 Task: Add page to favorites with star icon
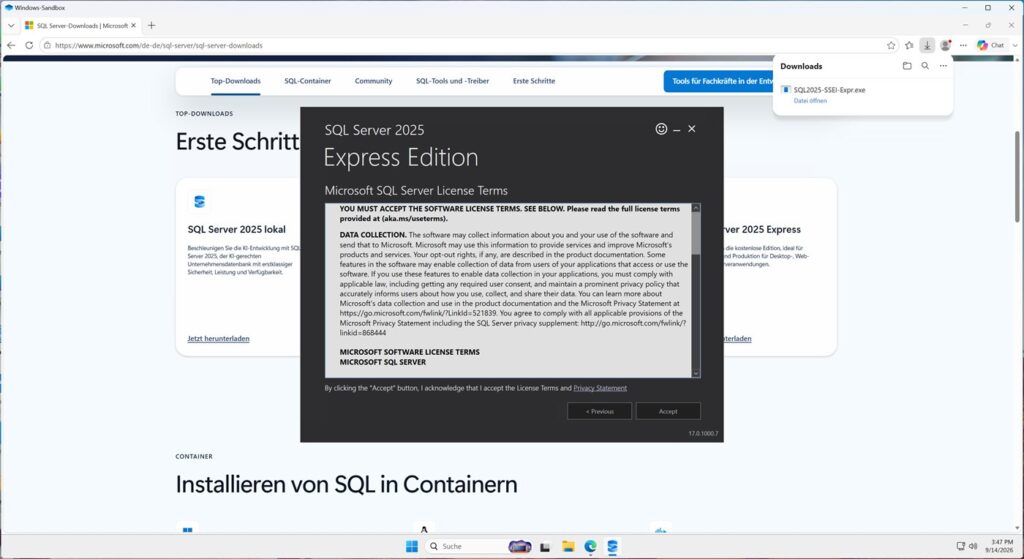pyautogui.click(x=891, y=45)
